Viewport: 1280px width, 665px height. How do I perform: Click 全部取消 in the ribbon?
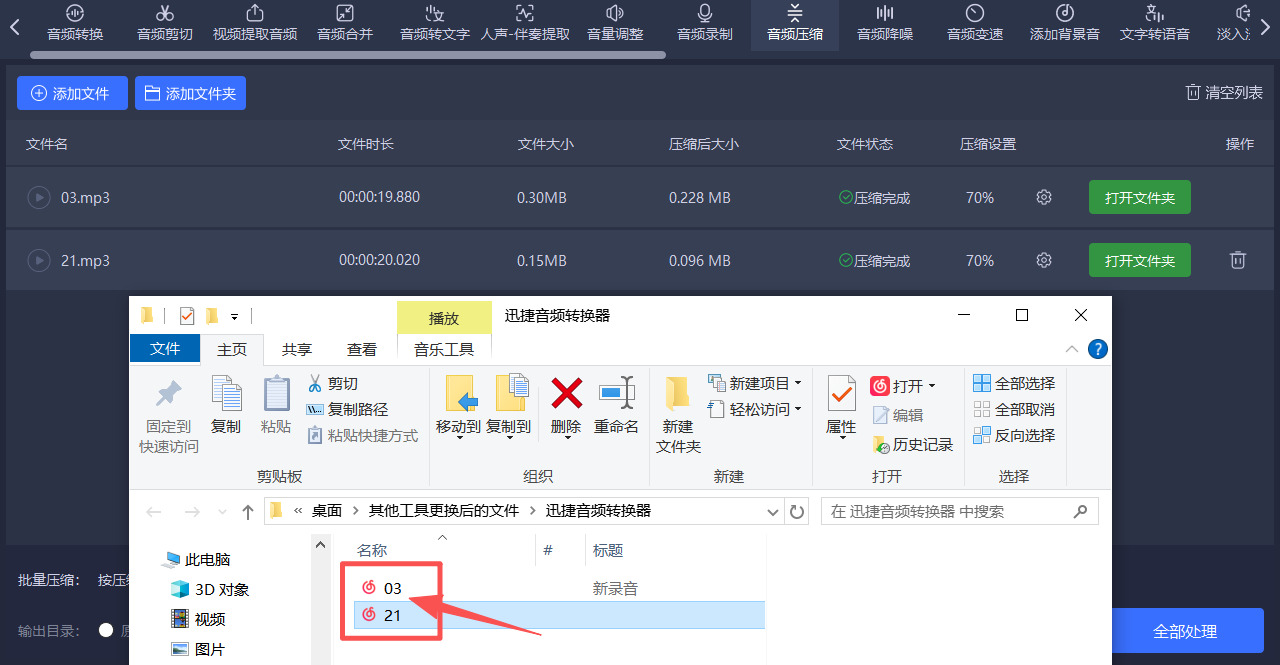coord(1014,409)
